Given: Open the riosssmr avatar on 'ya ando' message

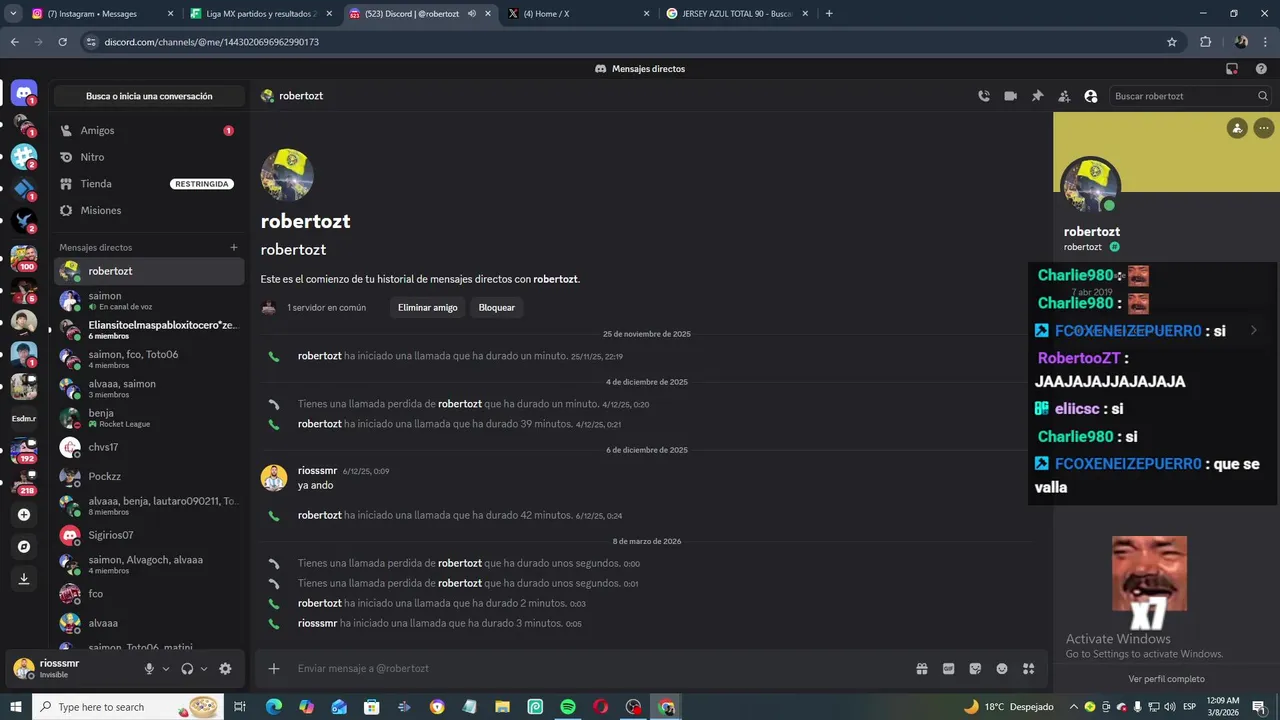Looking at the screenshot, I should pos(274,478).
